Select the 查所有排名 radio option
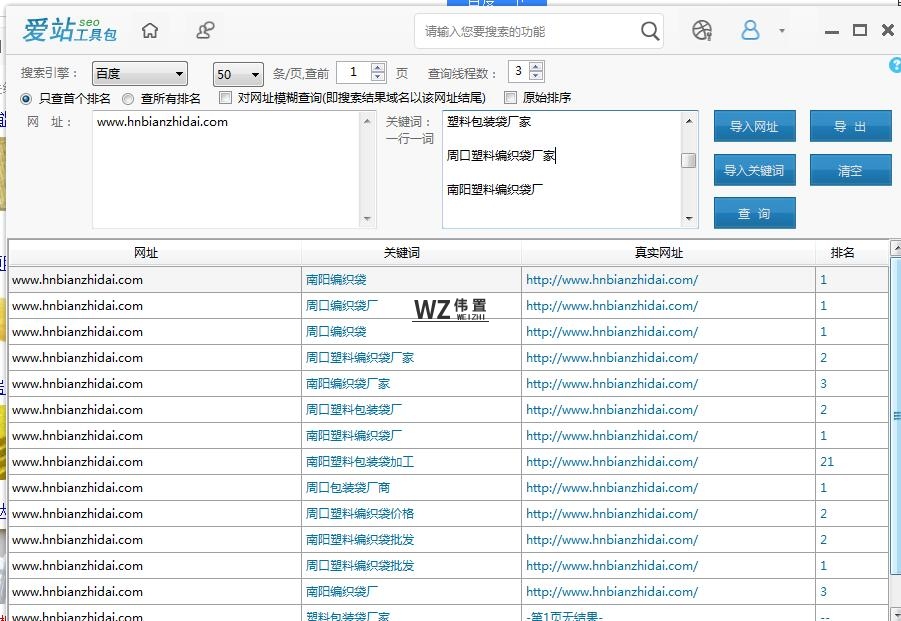This screenshot has width=901, height=621. point(128,98)
